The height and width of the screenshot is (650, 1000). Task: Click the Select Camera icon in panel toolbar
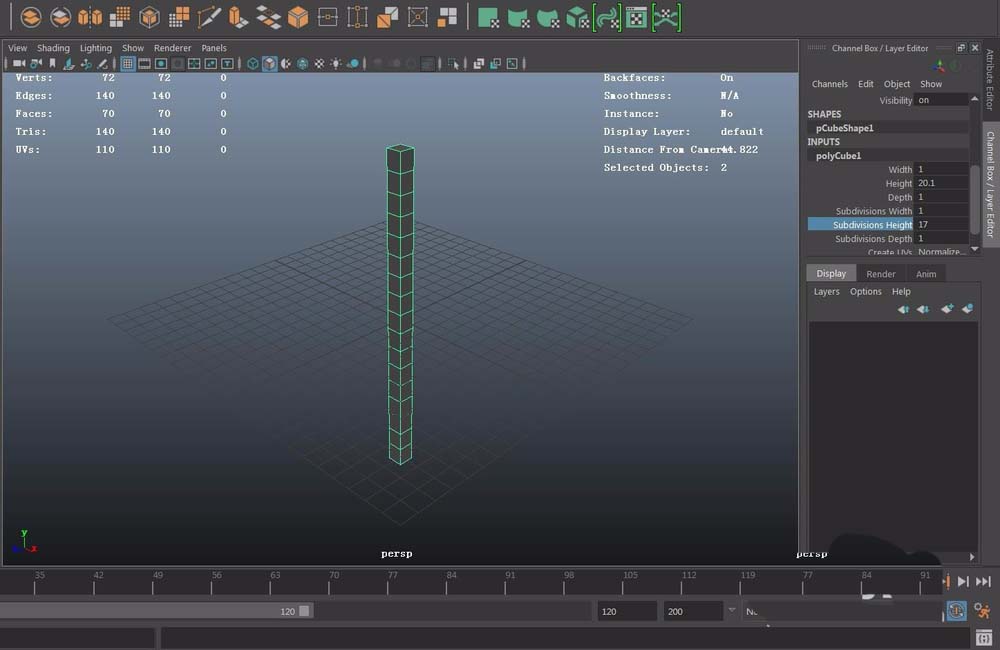(x=19, y=63)
